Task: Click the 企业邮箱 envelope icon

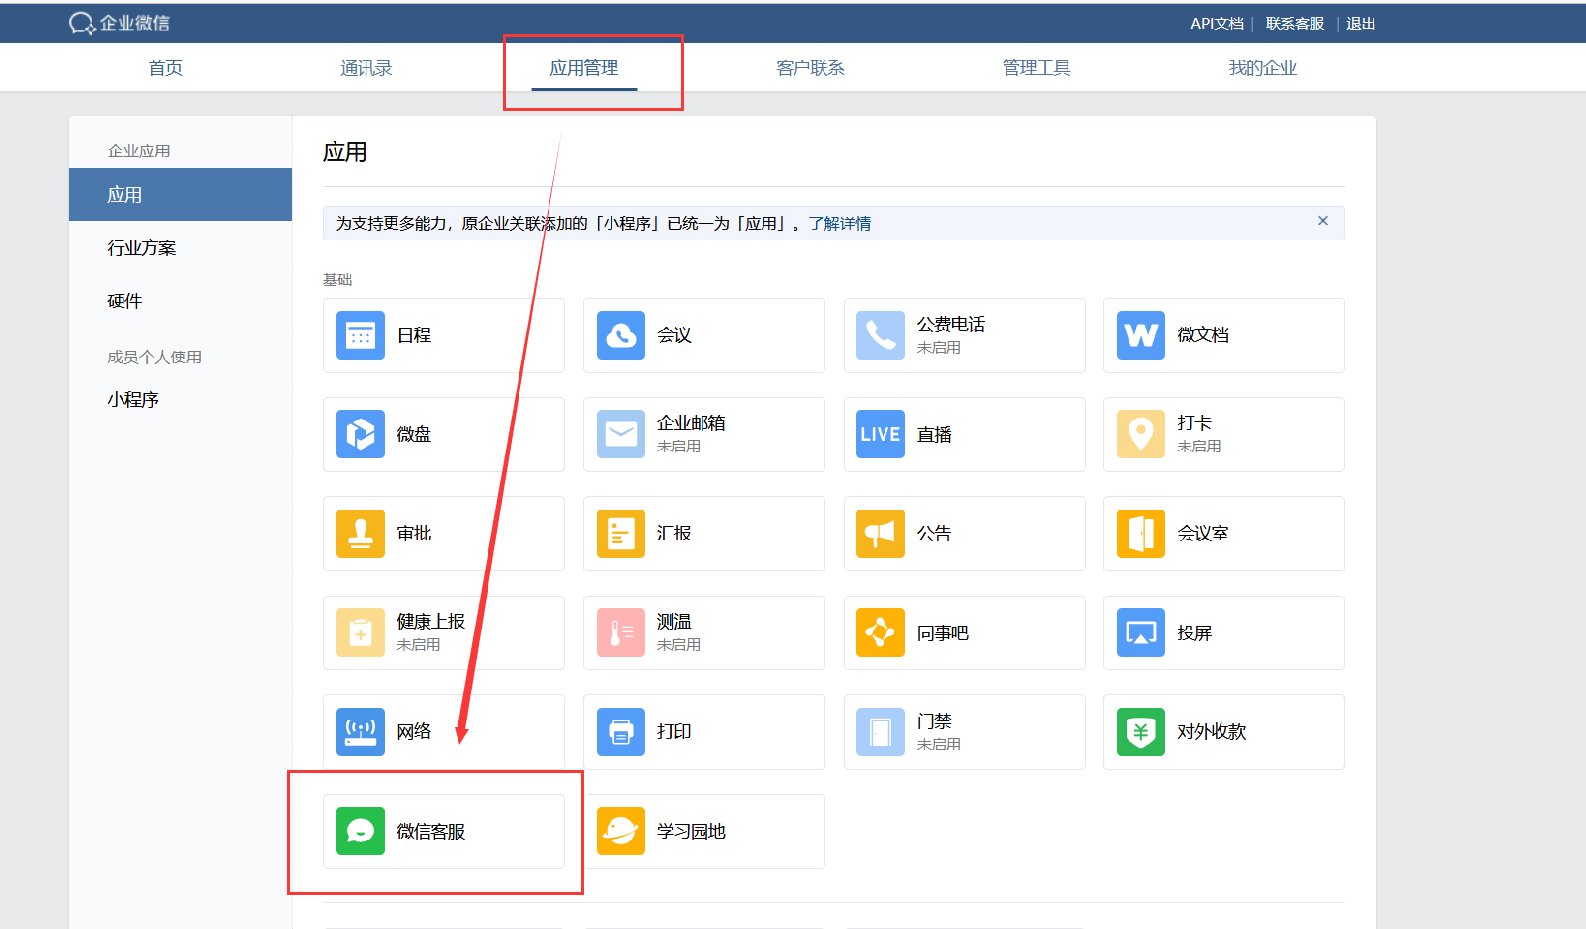Action: click(x=621, y=434)
